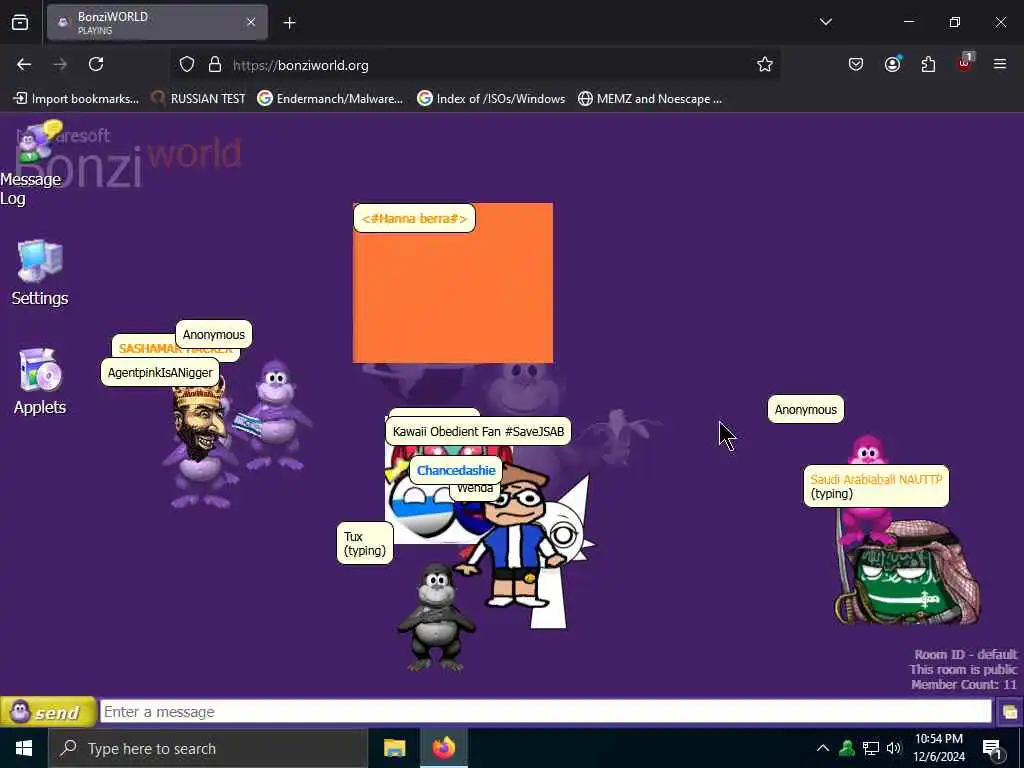
Task: Open Index of /ISOs/Windows bookmark
Action: pos(491,99)
